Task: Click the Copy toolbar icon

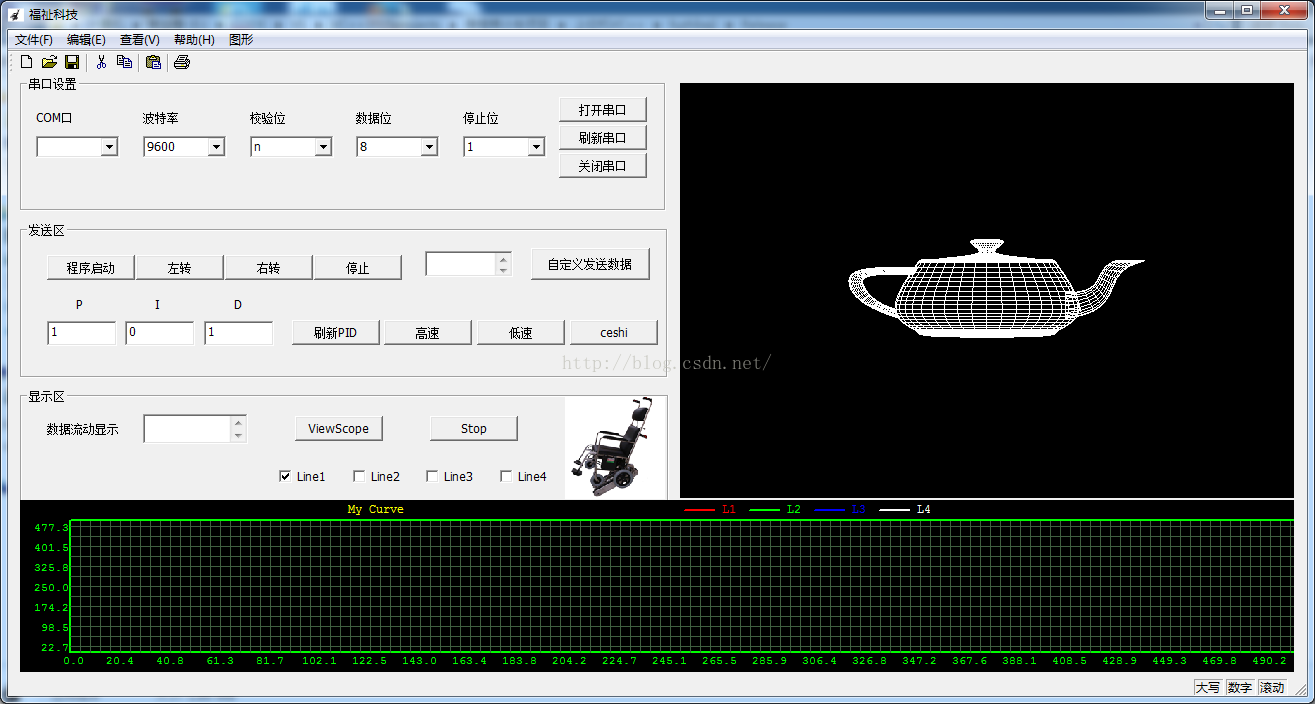Action: [124, 62]
